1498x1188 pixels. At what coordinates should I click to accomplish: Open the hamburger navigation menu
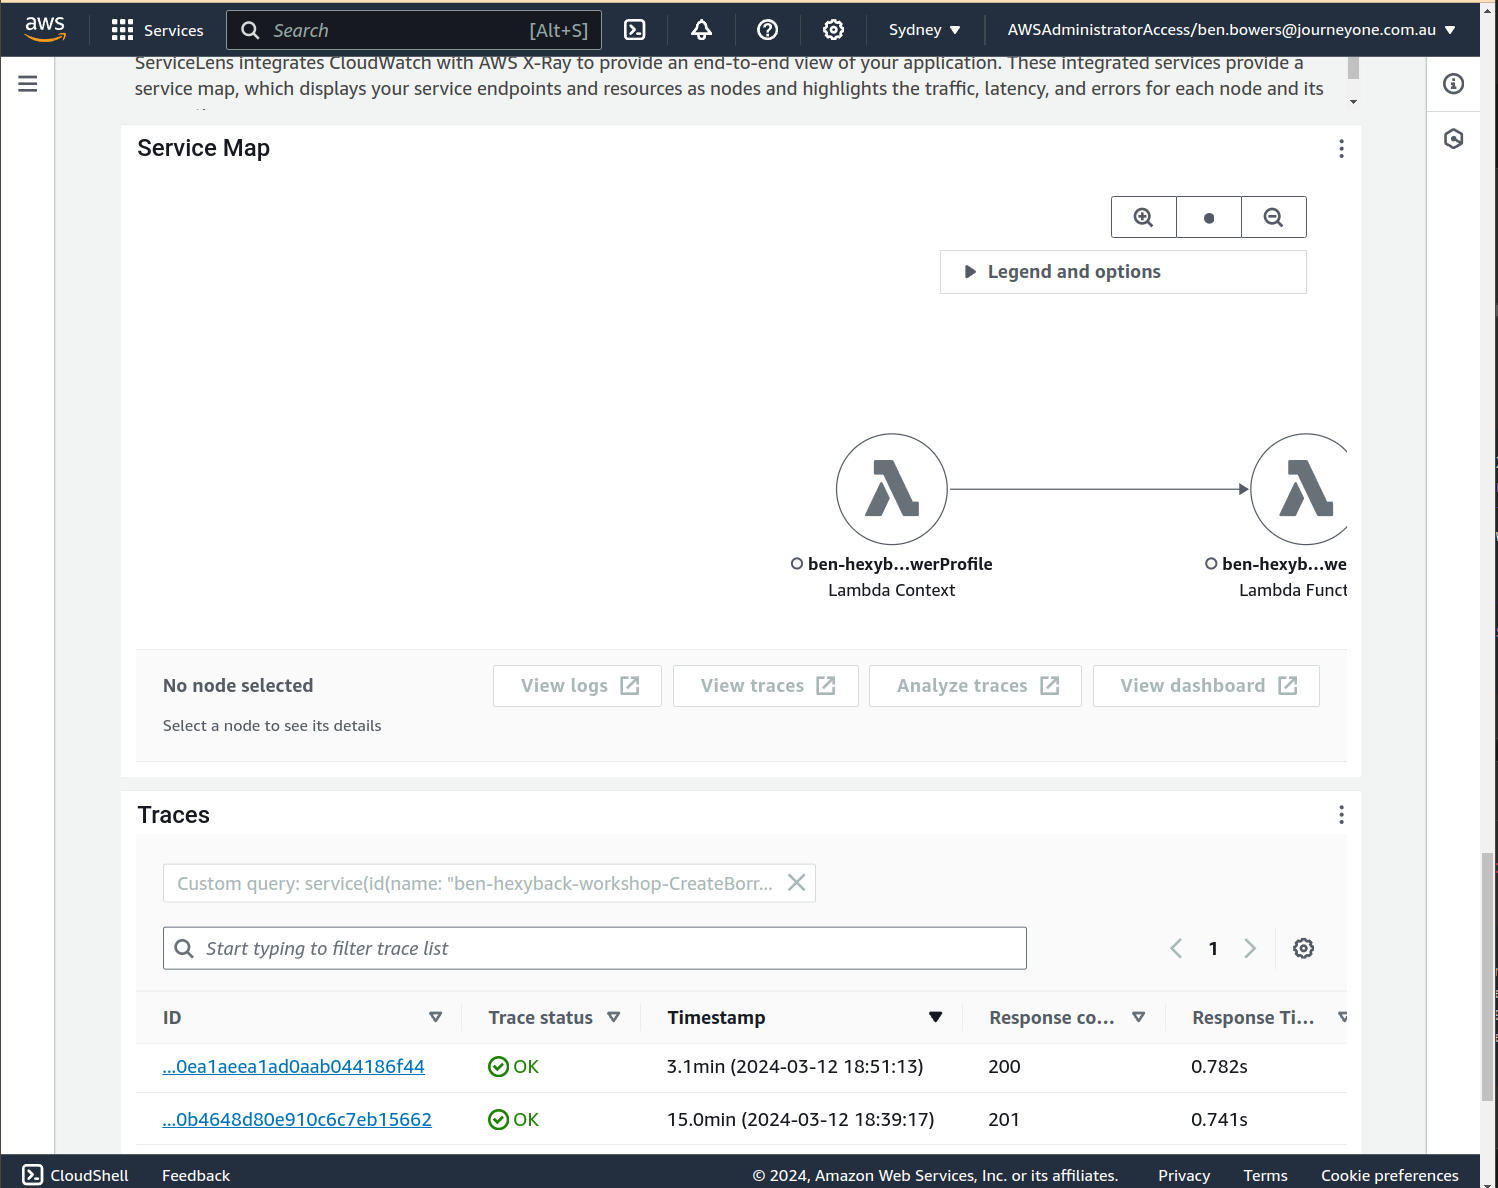tap(28, 84)
